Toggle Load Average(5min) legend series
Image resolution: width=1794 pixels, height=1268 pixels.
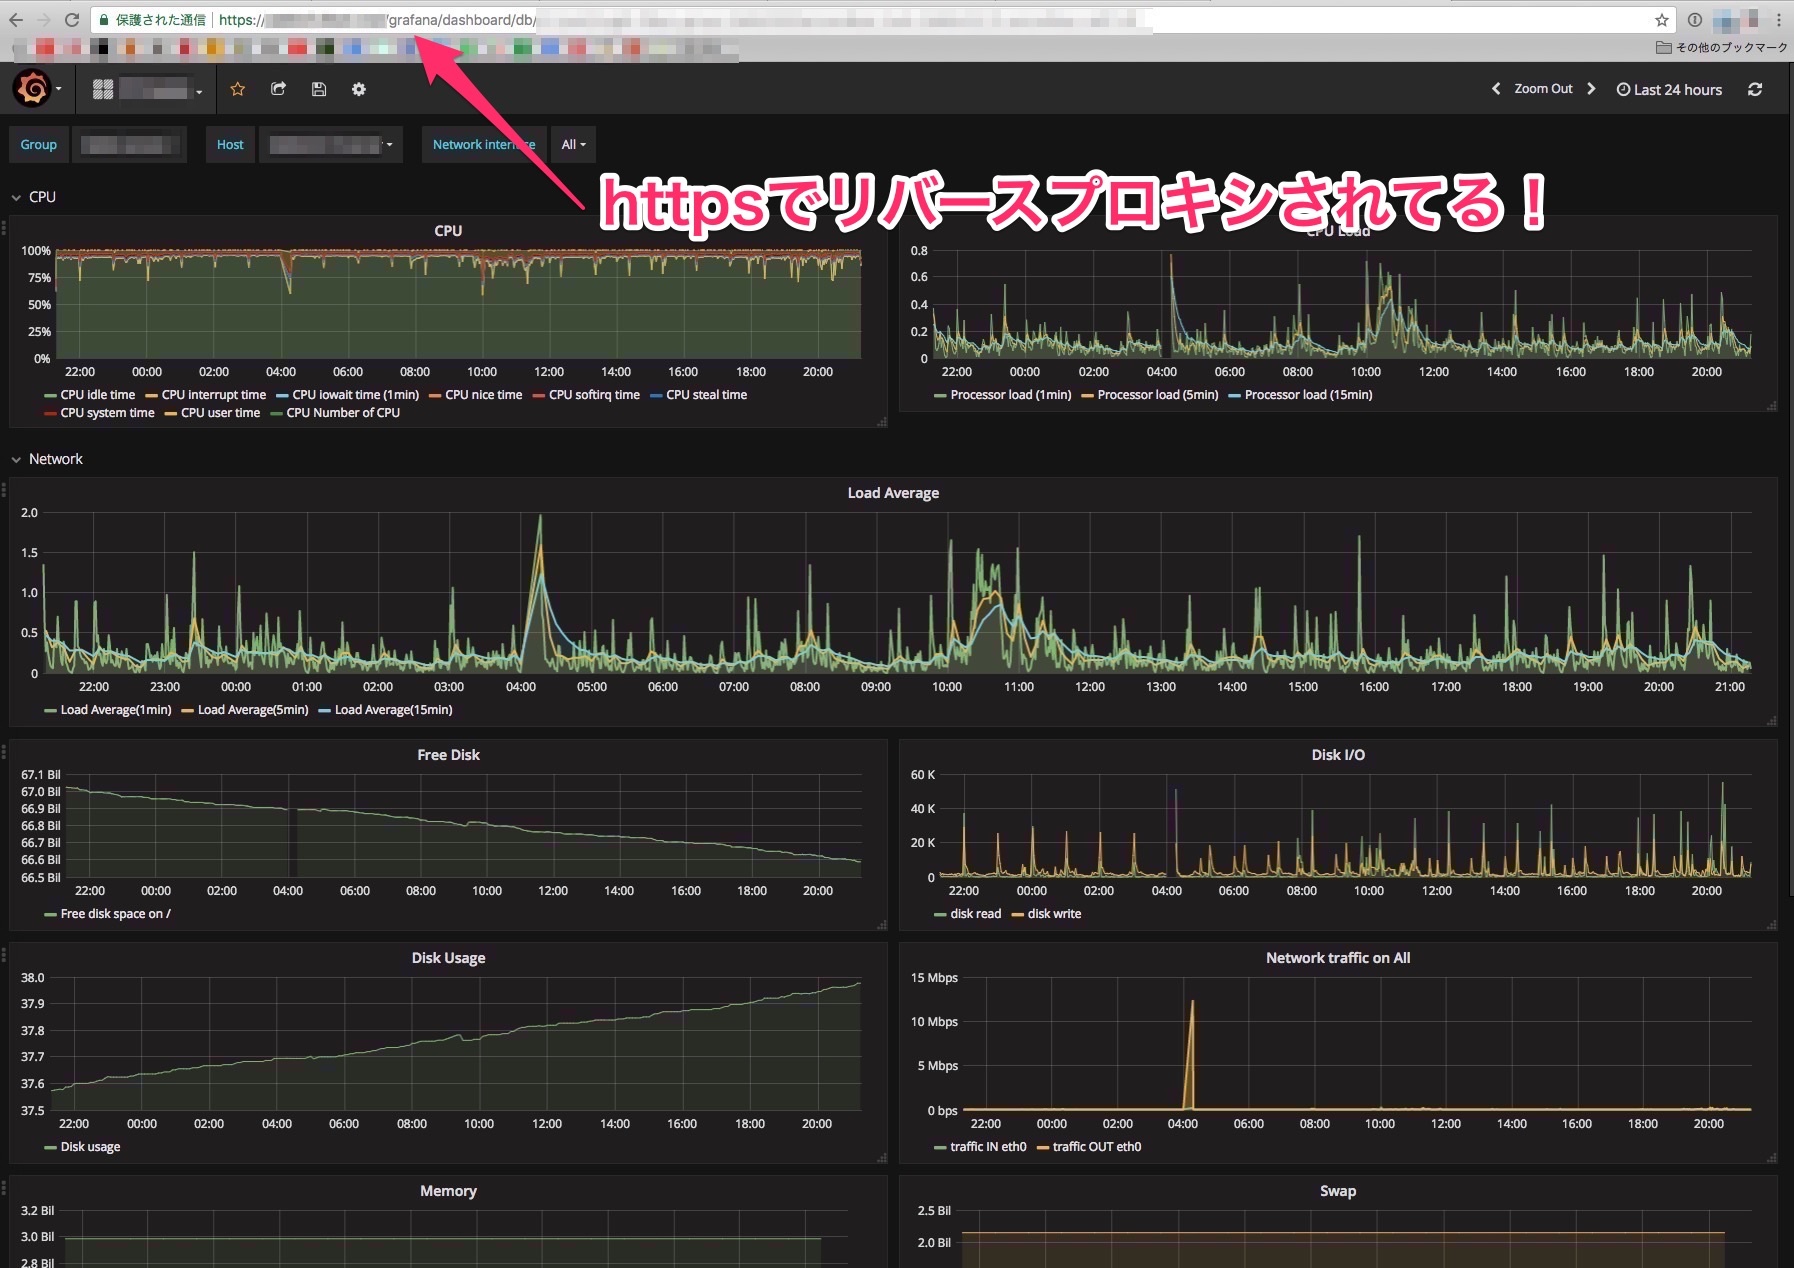pos(252,710)
